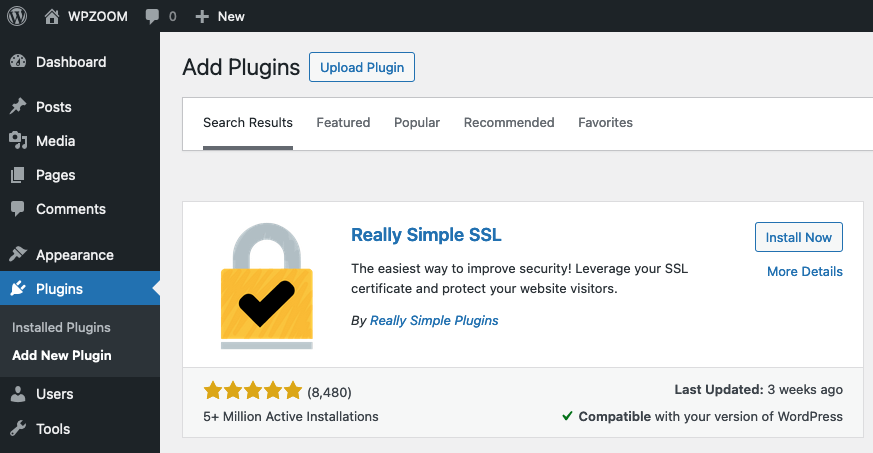Open the New content menu label
Screen dimensions: 873x453
click(x=231, y=17)
